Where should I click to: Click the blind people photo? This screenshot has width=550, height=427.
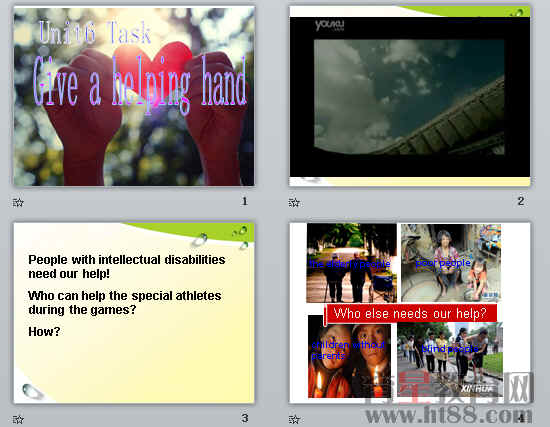(x=450, y=360)
